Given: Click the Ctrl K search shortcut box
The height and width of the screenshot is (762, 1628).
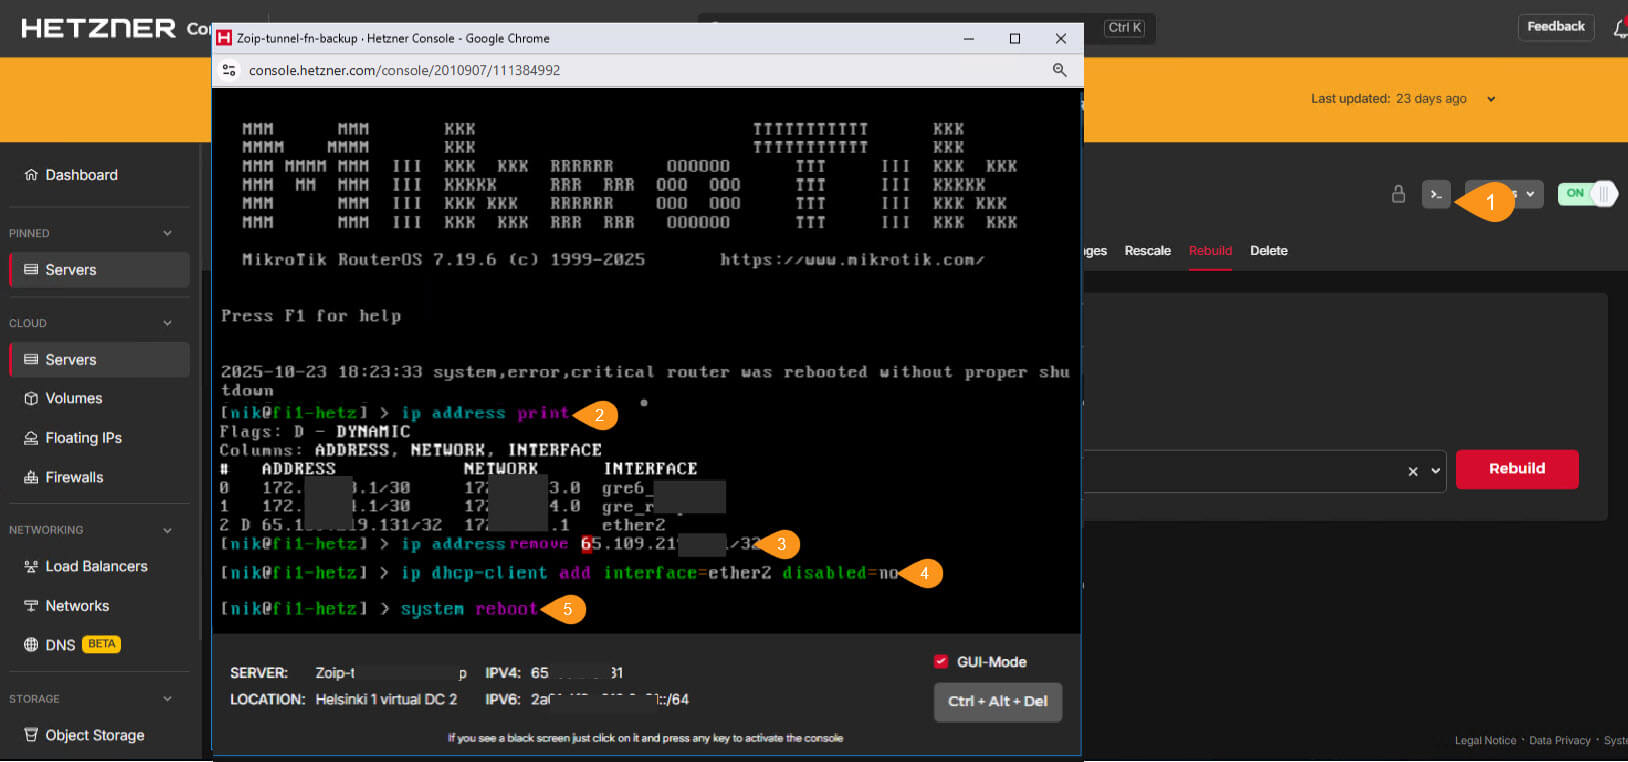Looking at the screenshot, I should tap(1125, 28).
